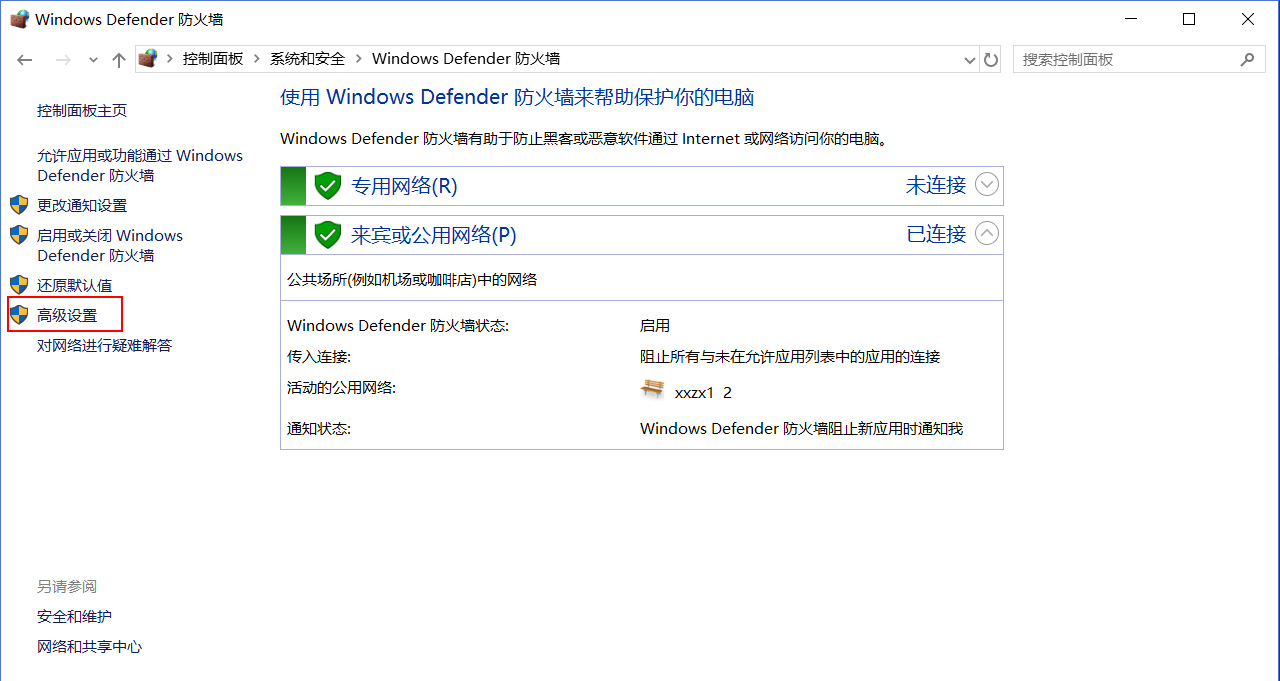The width and height of the screenshot is (1280, 681).
Task: Collapse the 来宾或公用网络 section chevron
Action: tap(987, 234)
